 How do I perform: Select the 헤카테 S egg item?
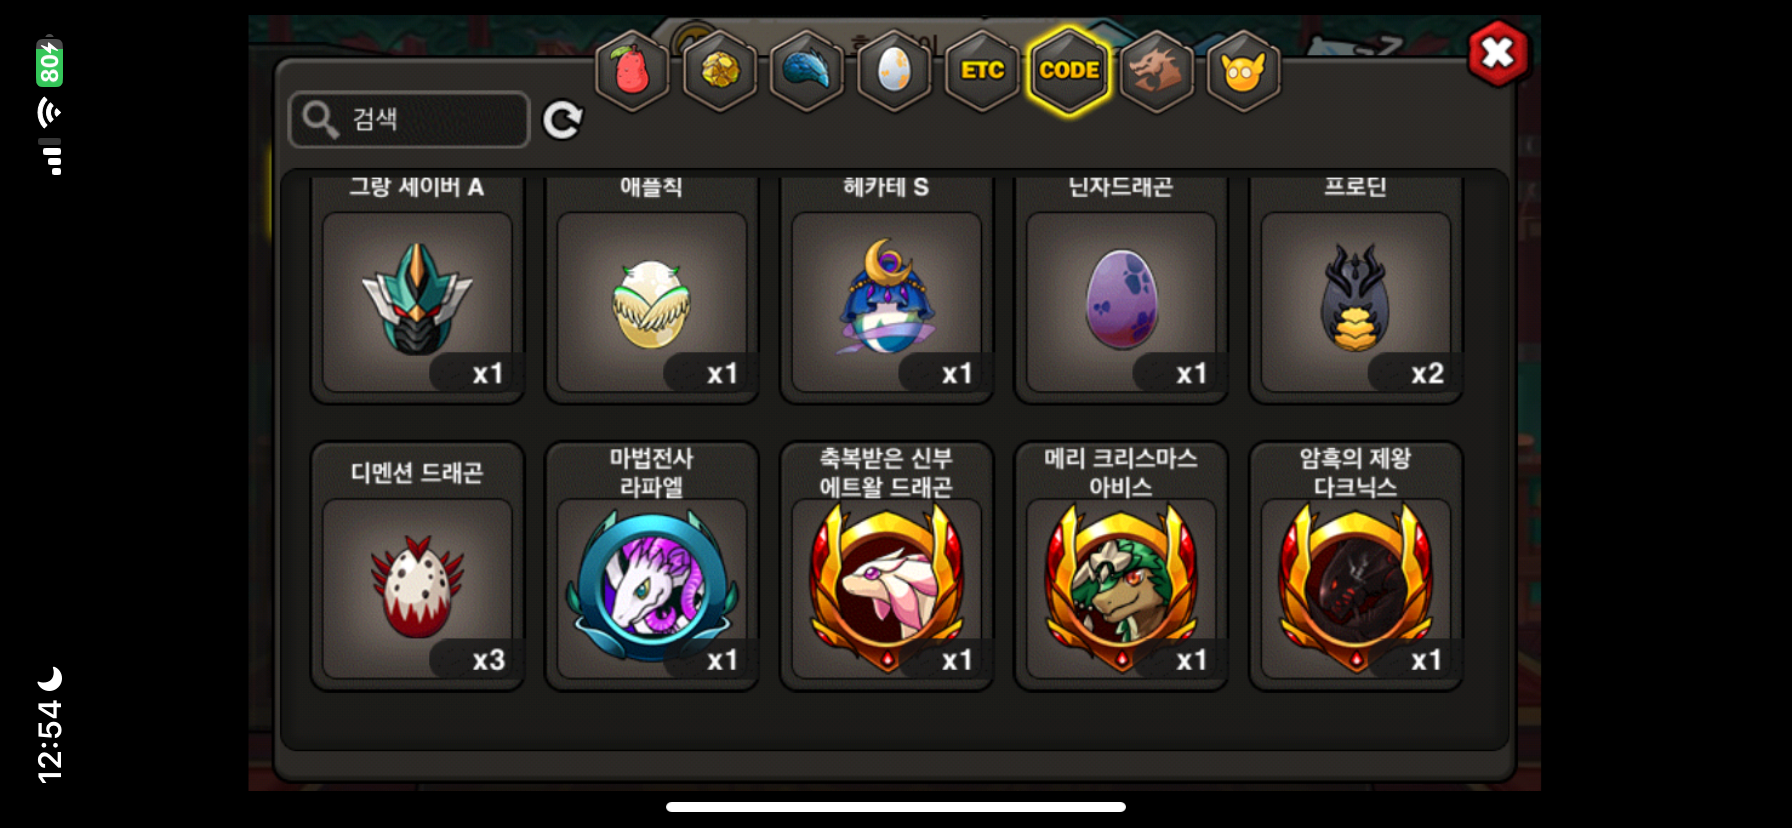point(887,291)
